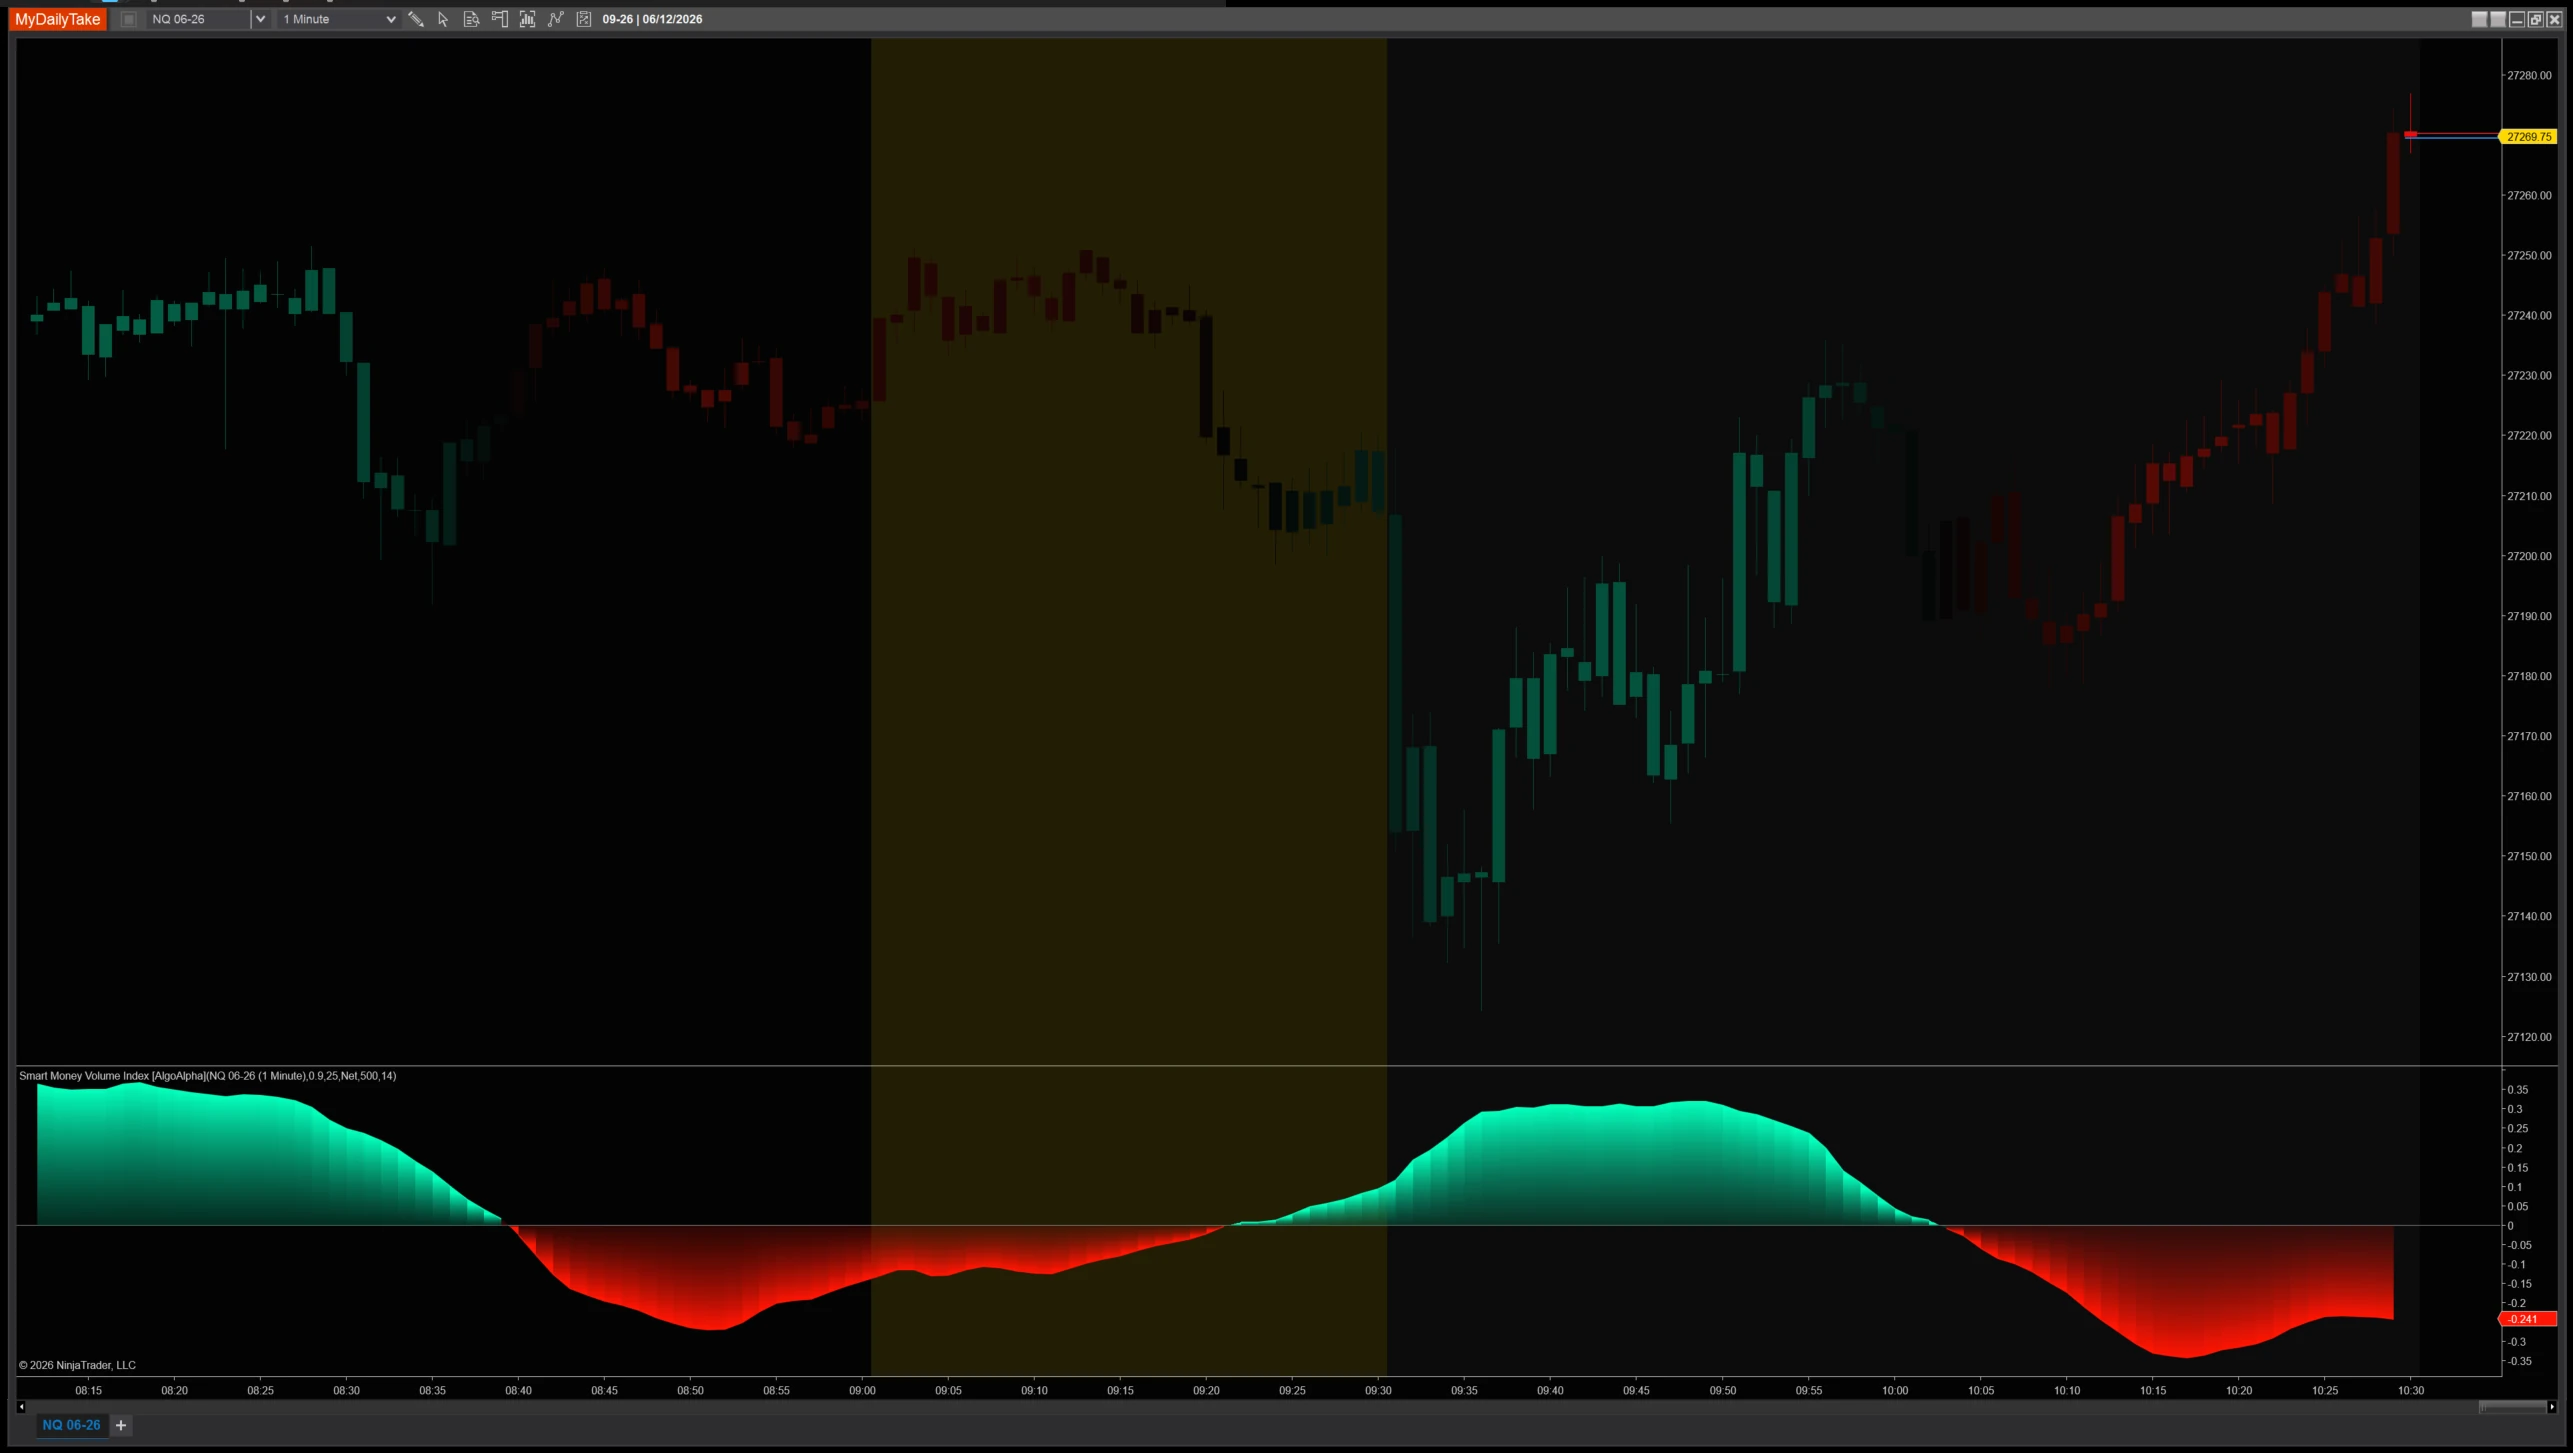Click the 08:15 time axis label
The height and width of the screenshot is (1453, 2573).
(88, 1390)
